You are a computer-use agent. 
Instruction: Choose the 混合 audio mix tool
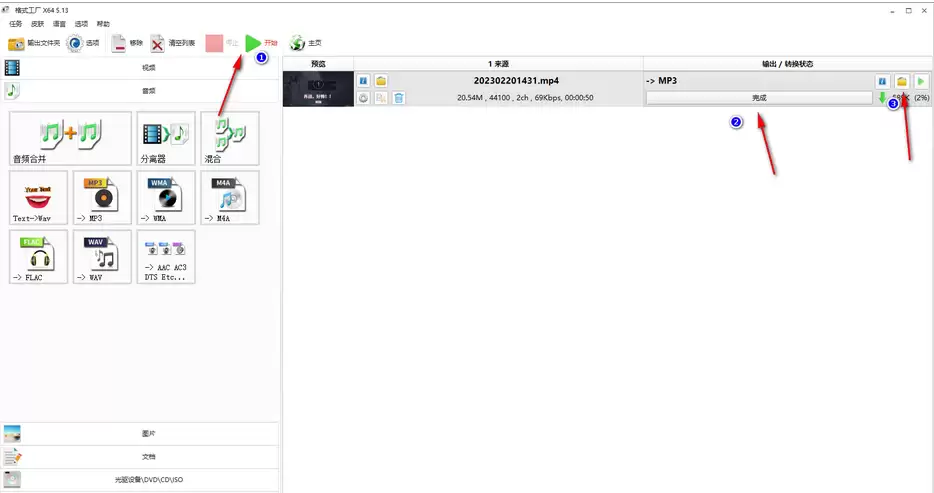230,138
